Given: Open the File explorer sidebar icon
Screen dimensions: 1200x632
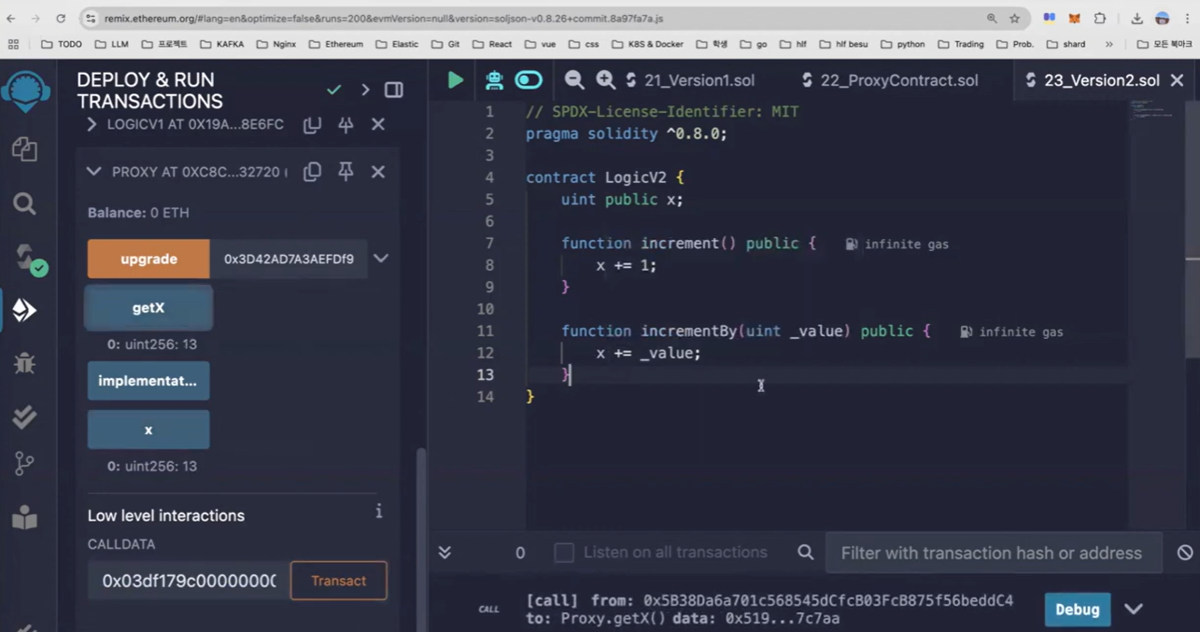Looking at the screenshot, I should click(24, 150).
